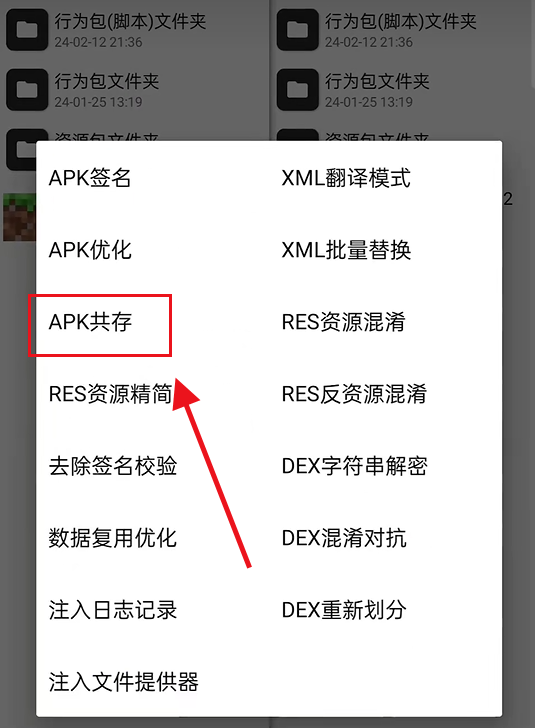
Task: Open DEX字符串解密 option
Action: coord(354,466)
